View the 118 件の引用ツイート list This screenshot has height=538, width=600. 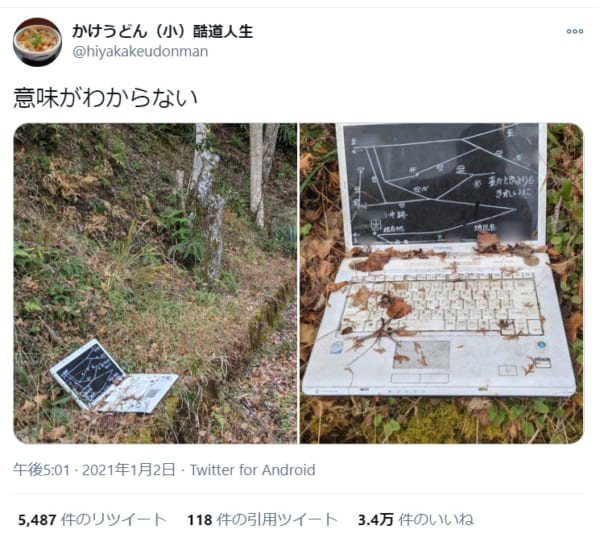tap(262, 520)
